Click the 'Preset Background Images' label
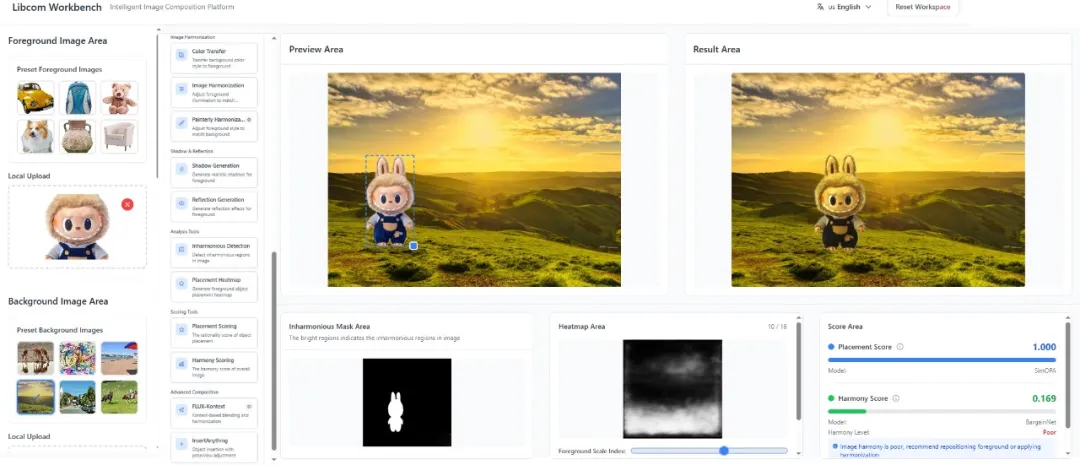1080x465 pixels. [60, 330]
